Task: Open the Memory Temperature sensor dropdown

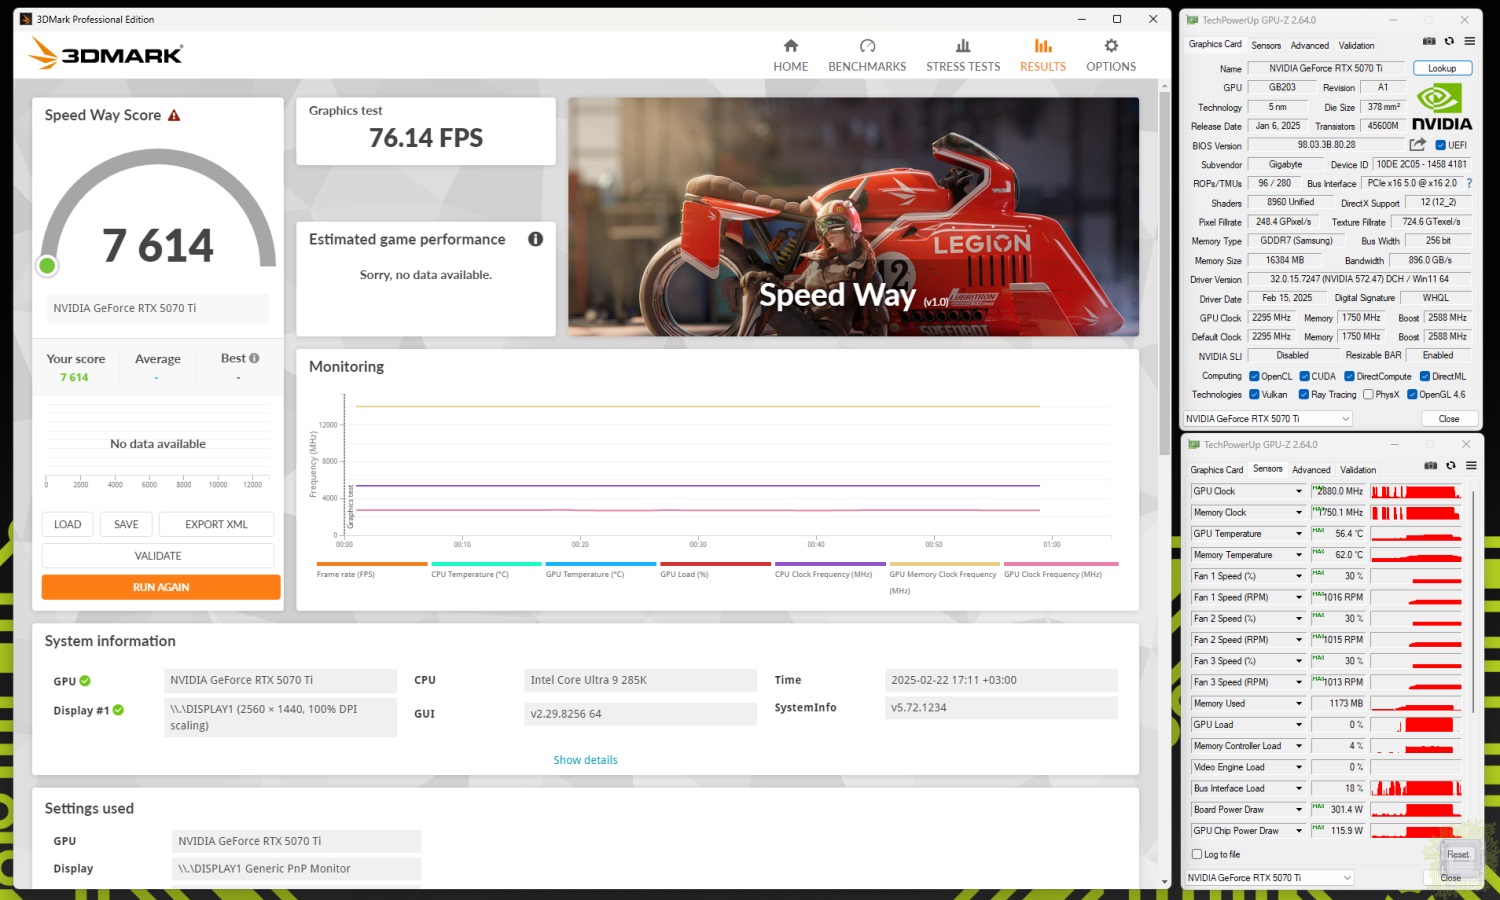Action: [1299, 555]
